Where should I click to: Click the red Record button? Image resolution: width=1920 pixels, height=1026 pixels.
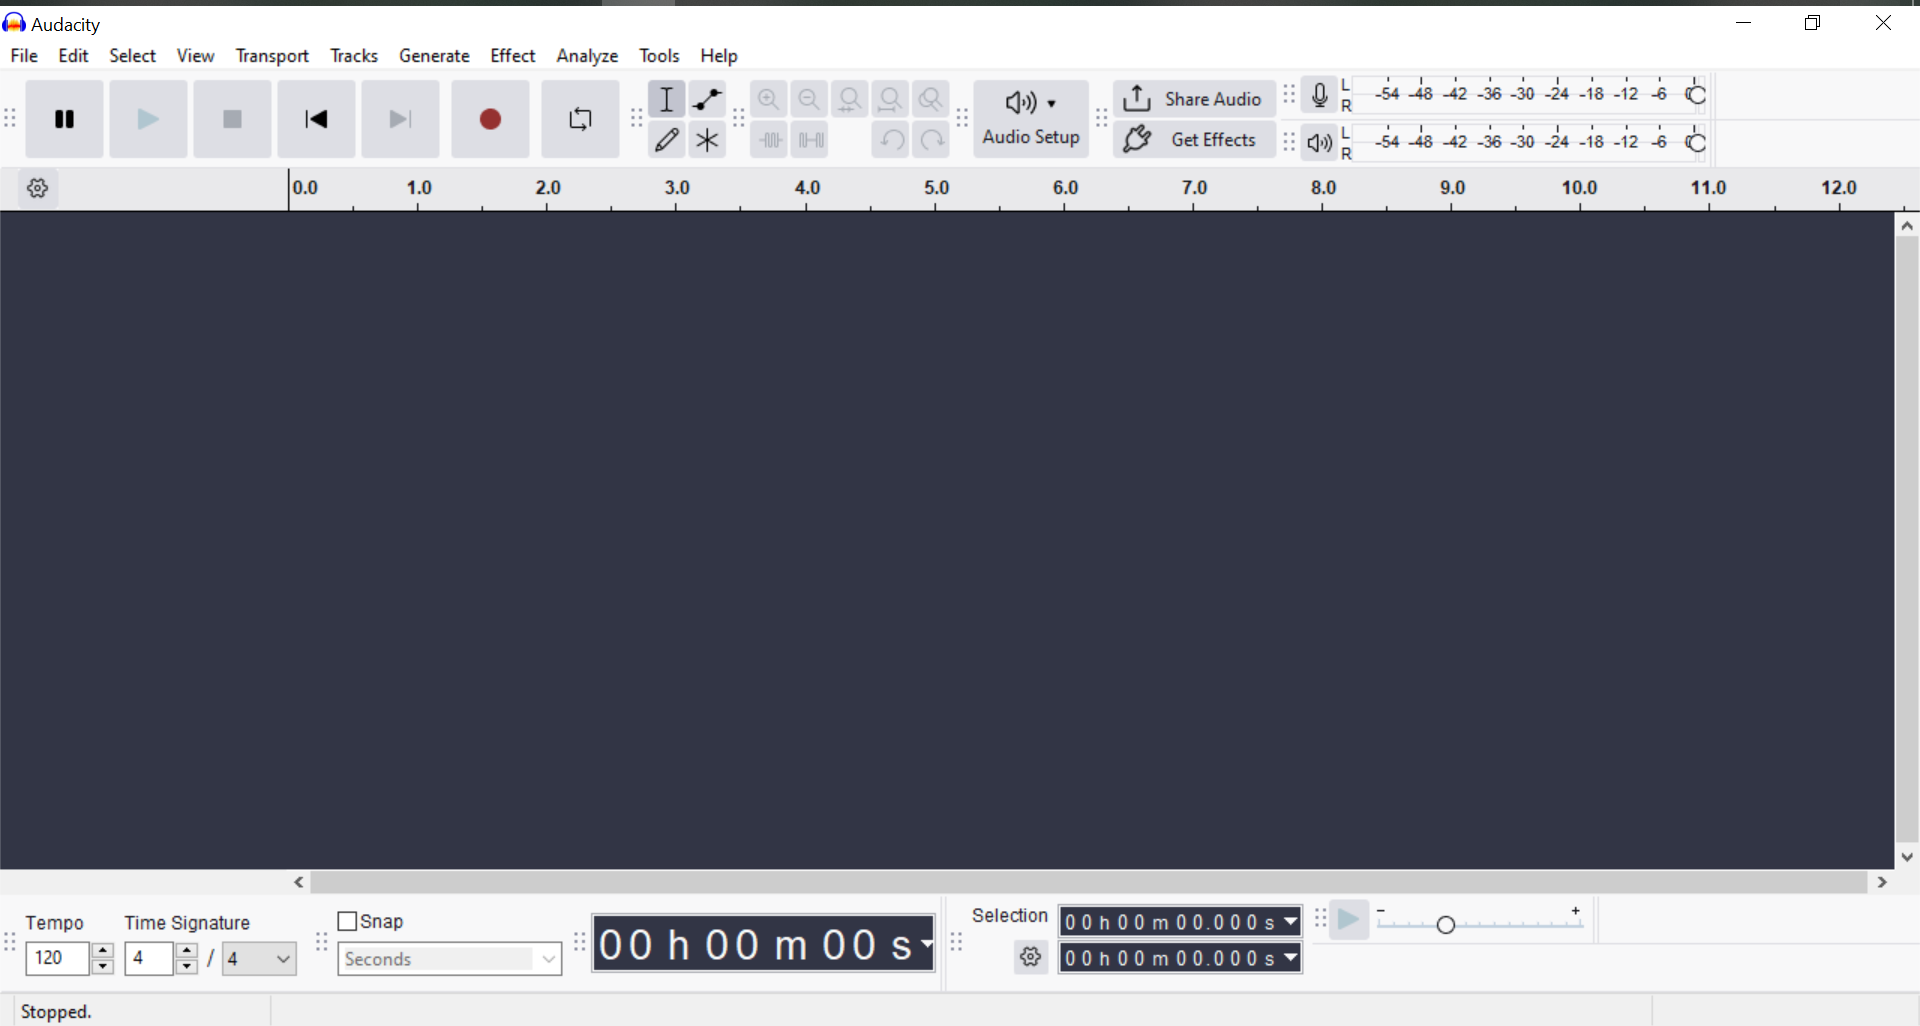coord(490,120)
